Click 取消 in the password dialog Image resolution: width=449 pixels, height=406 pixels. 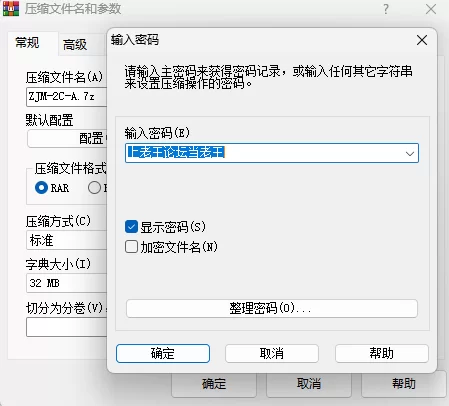272,353
